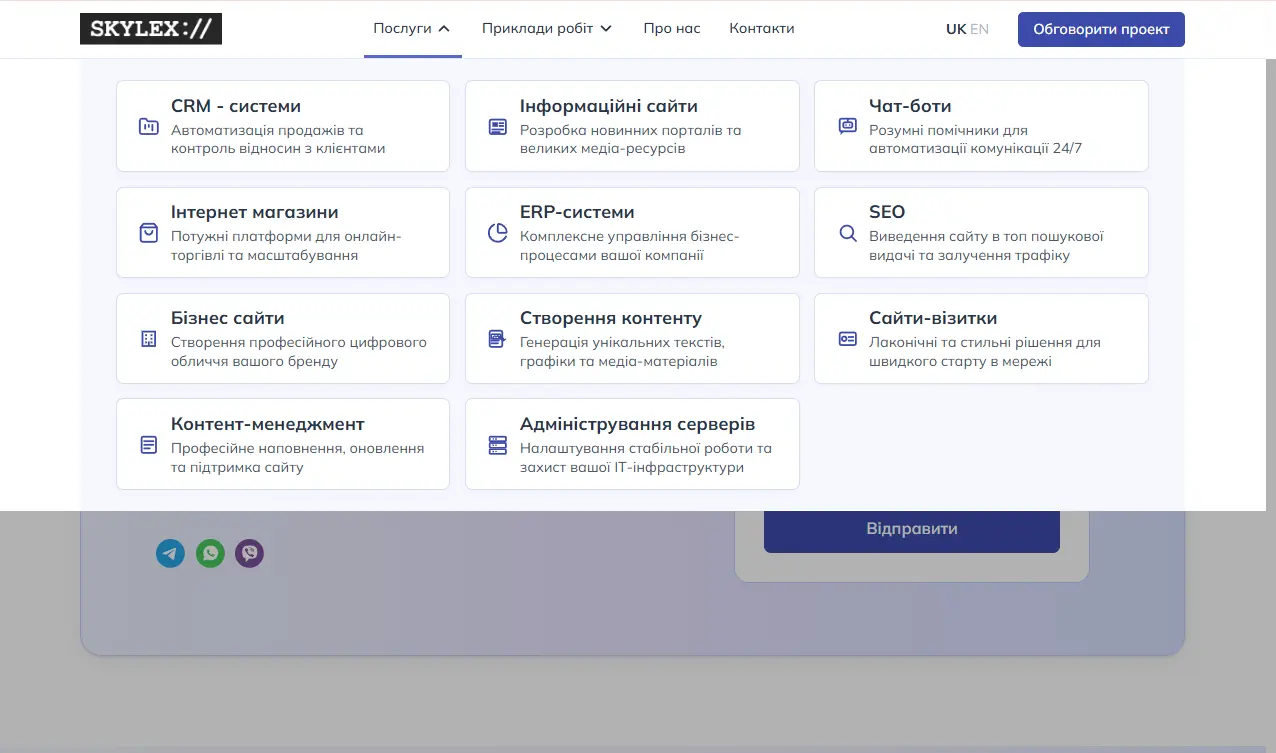Click text 'Потужні платформи для онлайн-торгівлі'
This screenshot has width=1276, height=753.
click(x=286, y=246)
